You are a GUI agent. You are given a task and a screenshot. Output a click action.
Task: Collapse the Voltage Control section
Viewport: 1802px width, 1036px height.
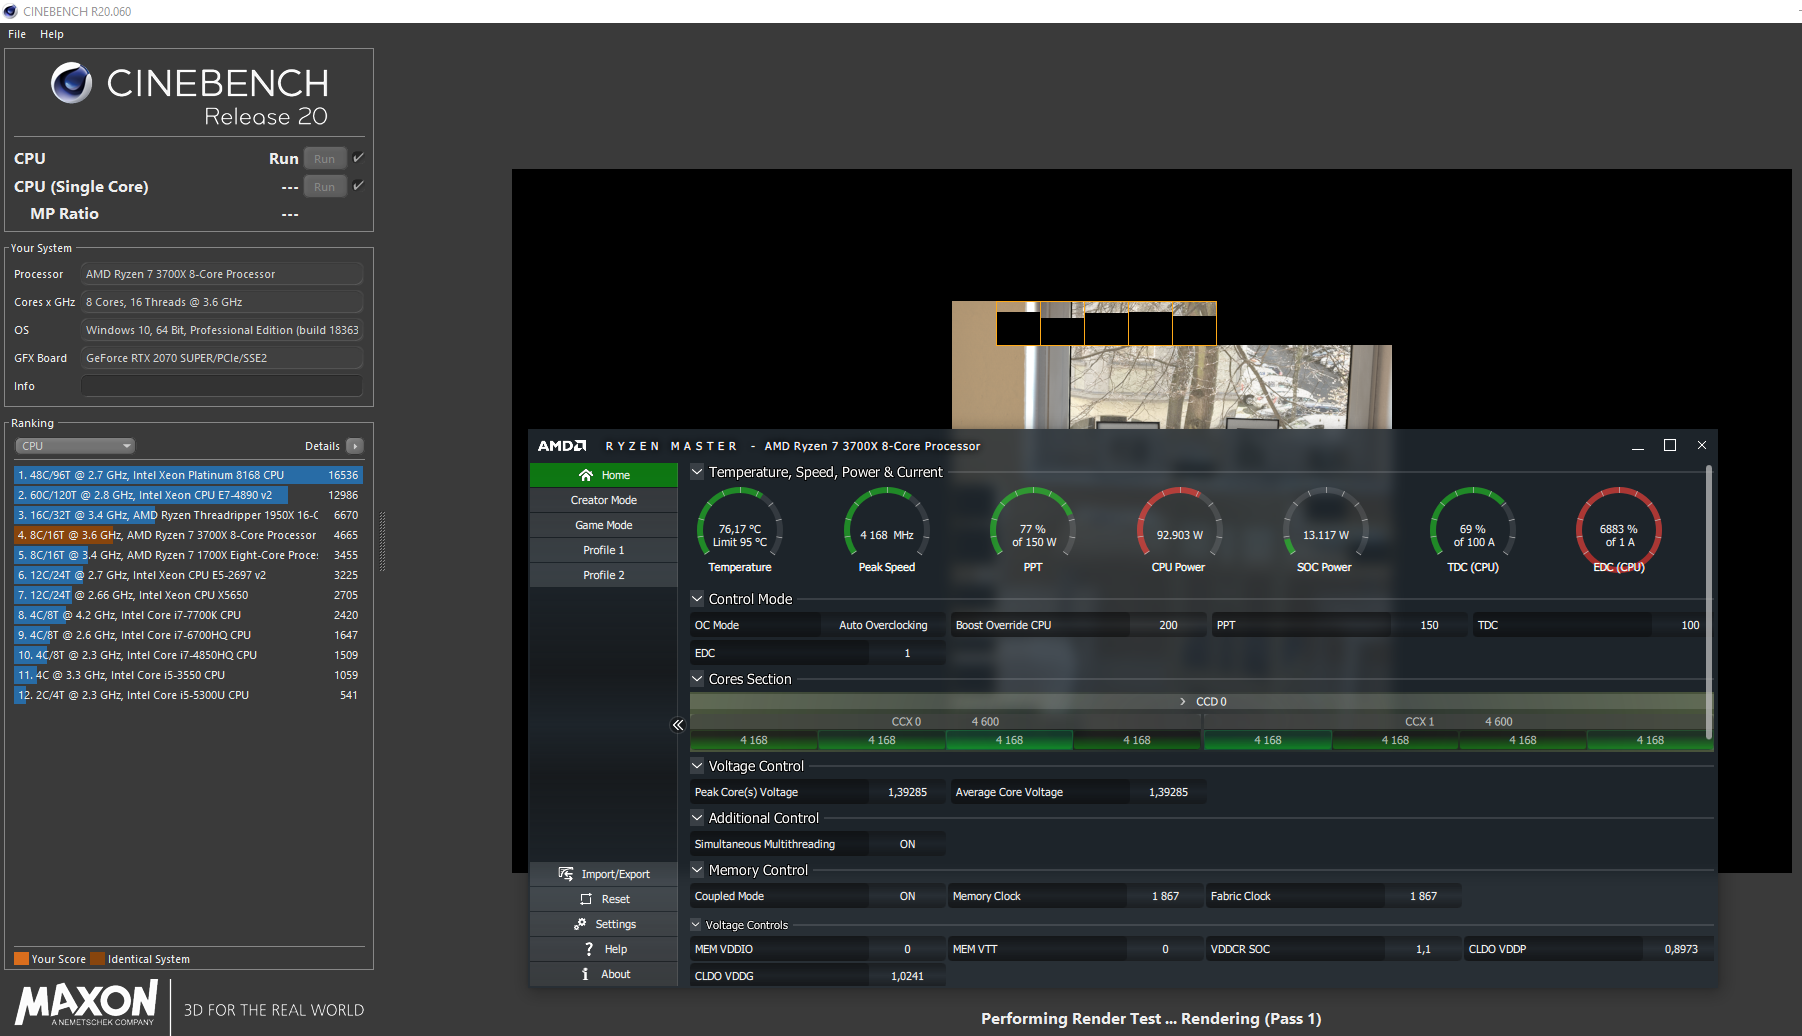coord(697,766)
